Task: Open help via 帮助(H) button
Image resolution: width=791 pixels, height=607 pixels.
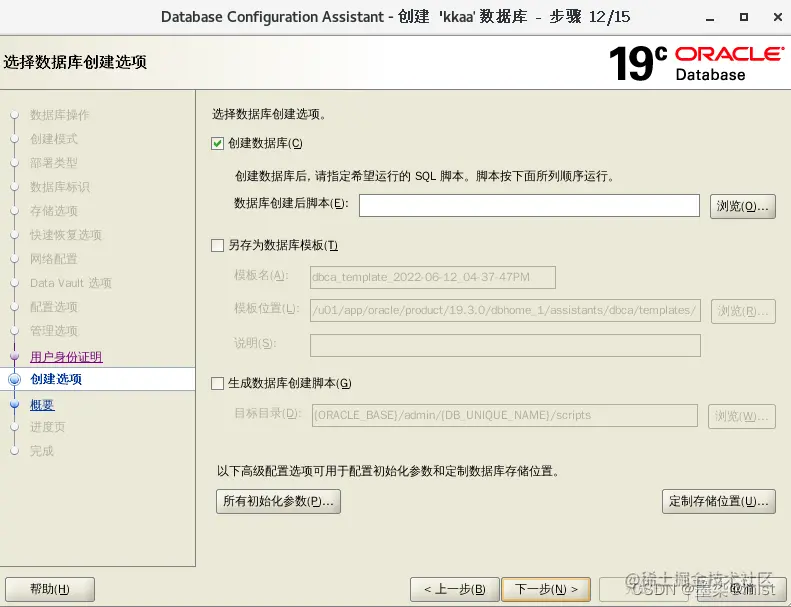Action: 50,589
